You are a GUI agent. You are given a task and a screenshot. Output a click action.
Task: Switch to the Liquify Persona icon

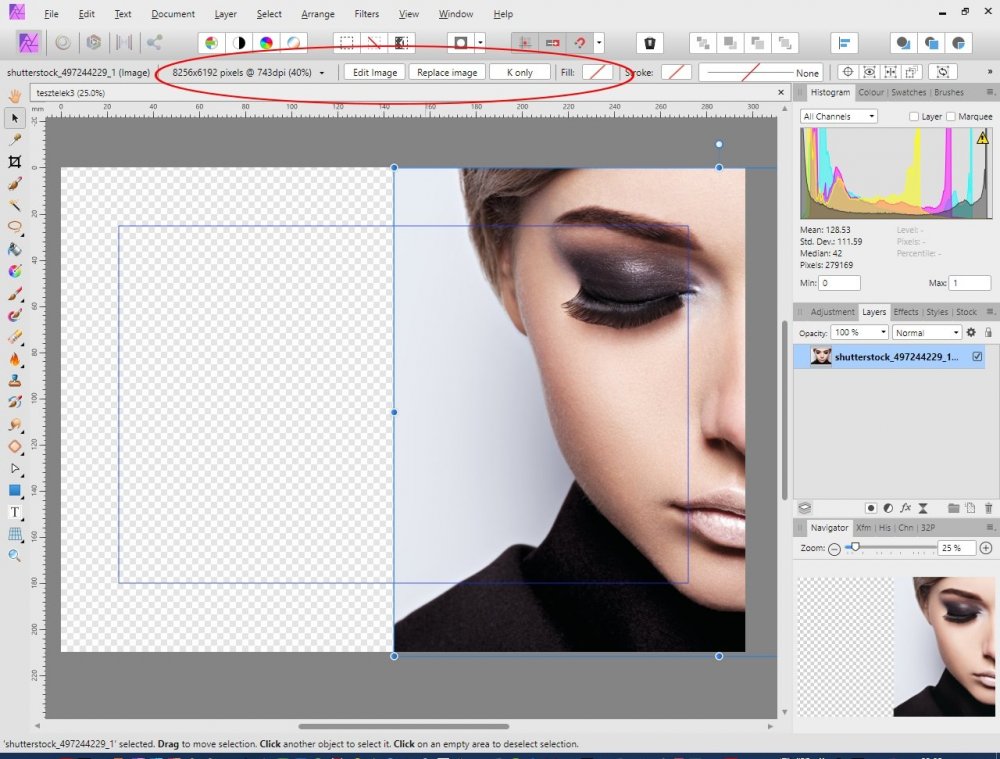[x=63, y=43]
